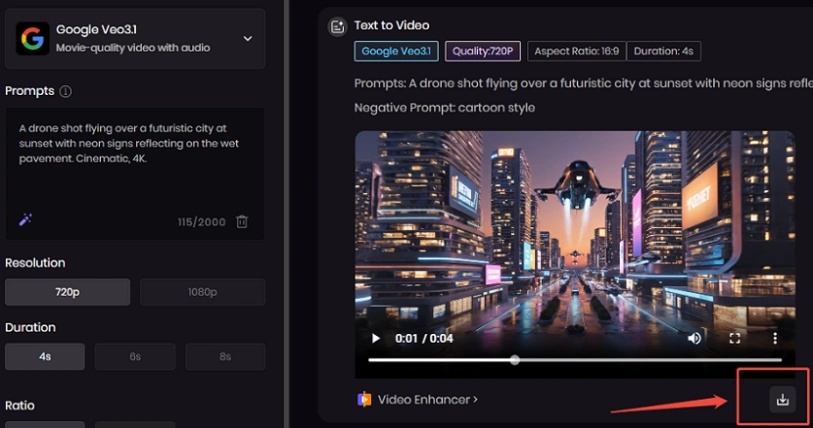Viewport: 813px width, 428px height.
Task: Choose 8s duration
Action: pos(225,356)
